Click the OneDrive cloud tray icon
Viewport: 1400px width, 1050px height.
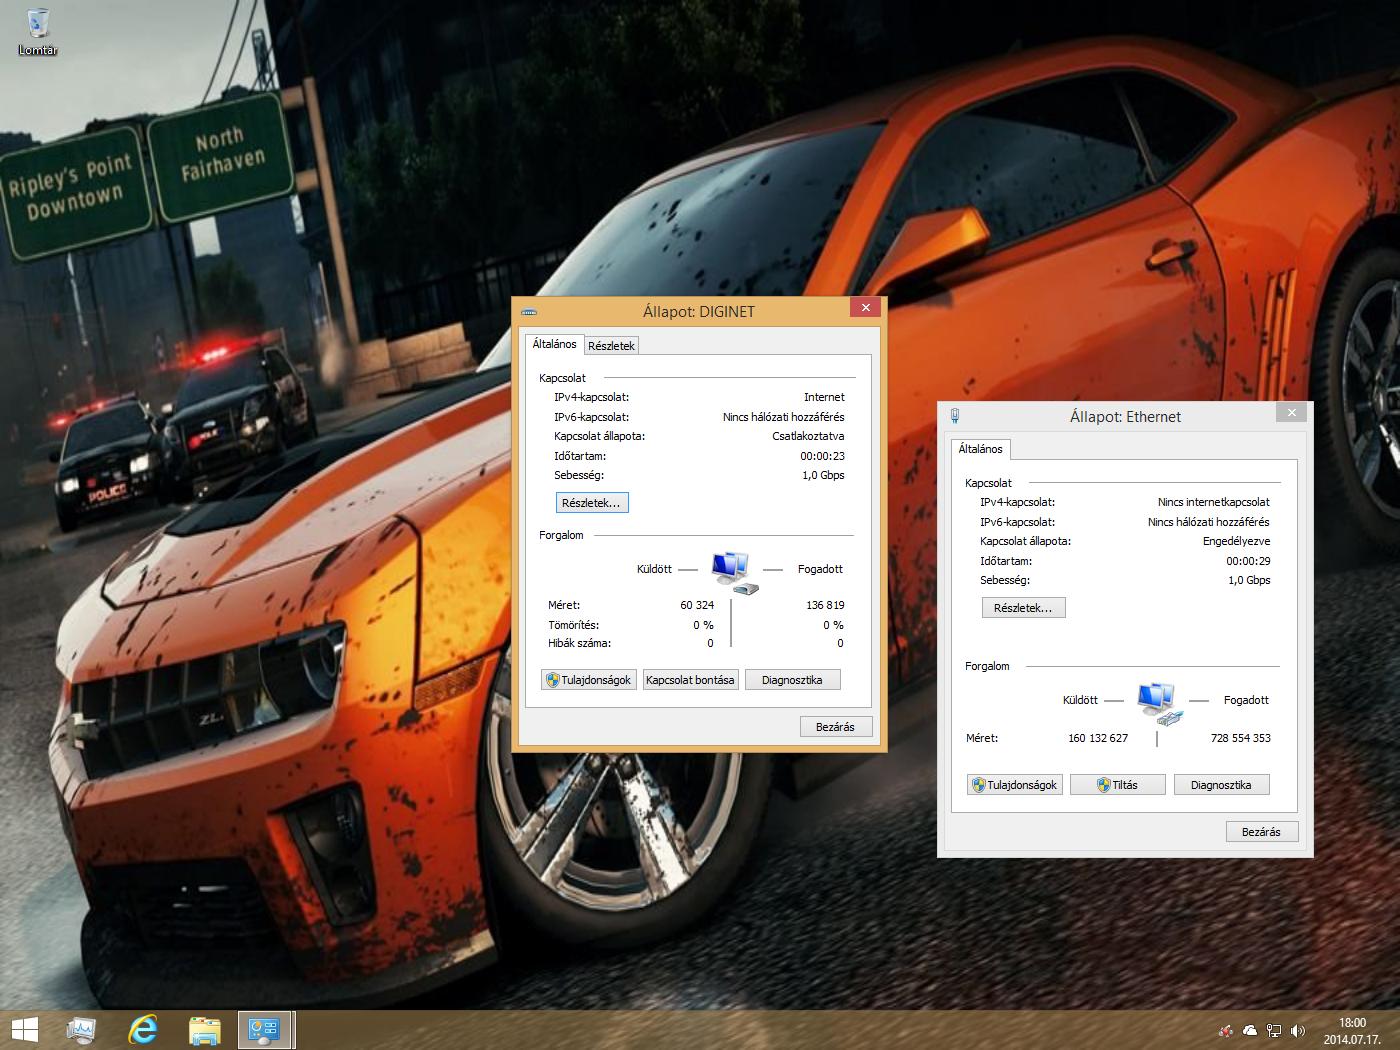tap(1250, 1030)
